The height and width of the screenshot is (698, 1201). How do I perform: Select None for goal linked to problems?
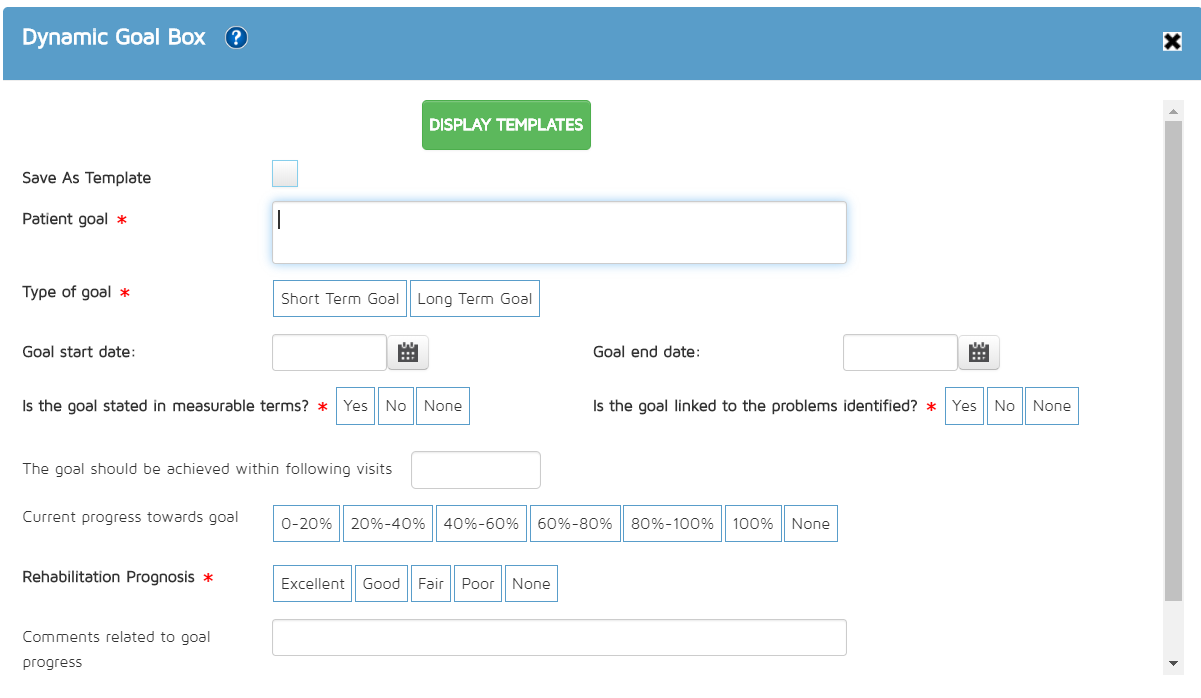[1051, 406]
